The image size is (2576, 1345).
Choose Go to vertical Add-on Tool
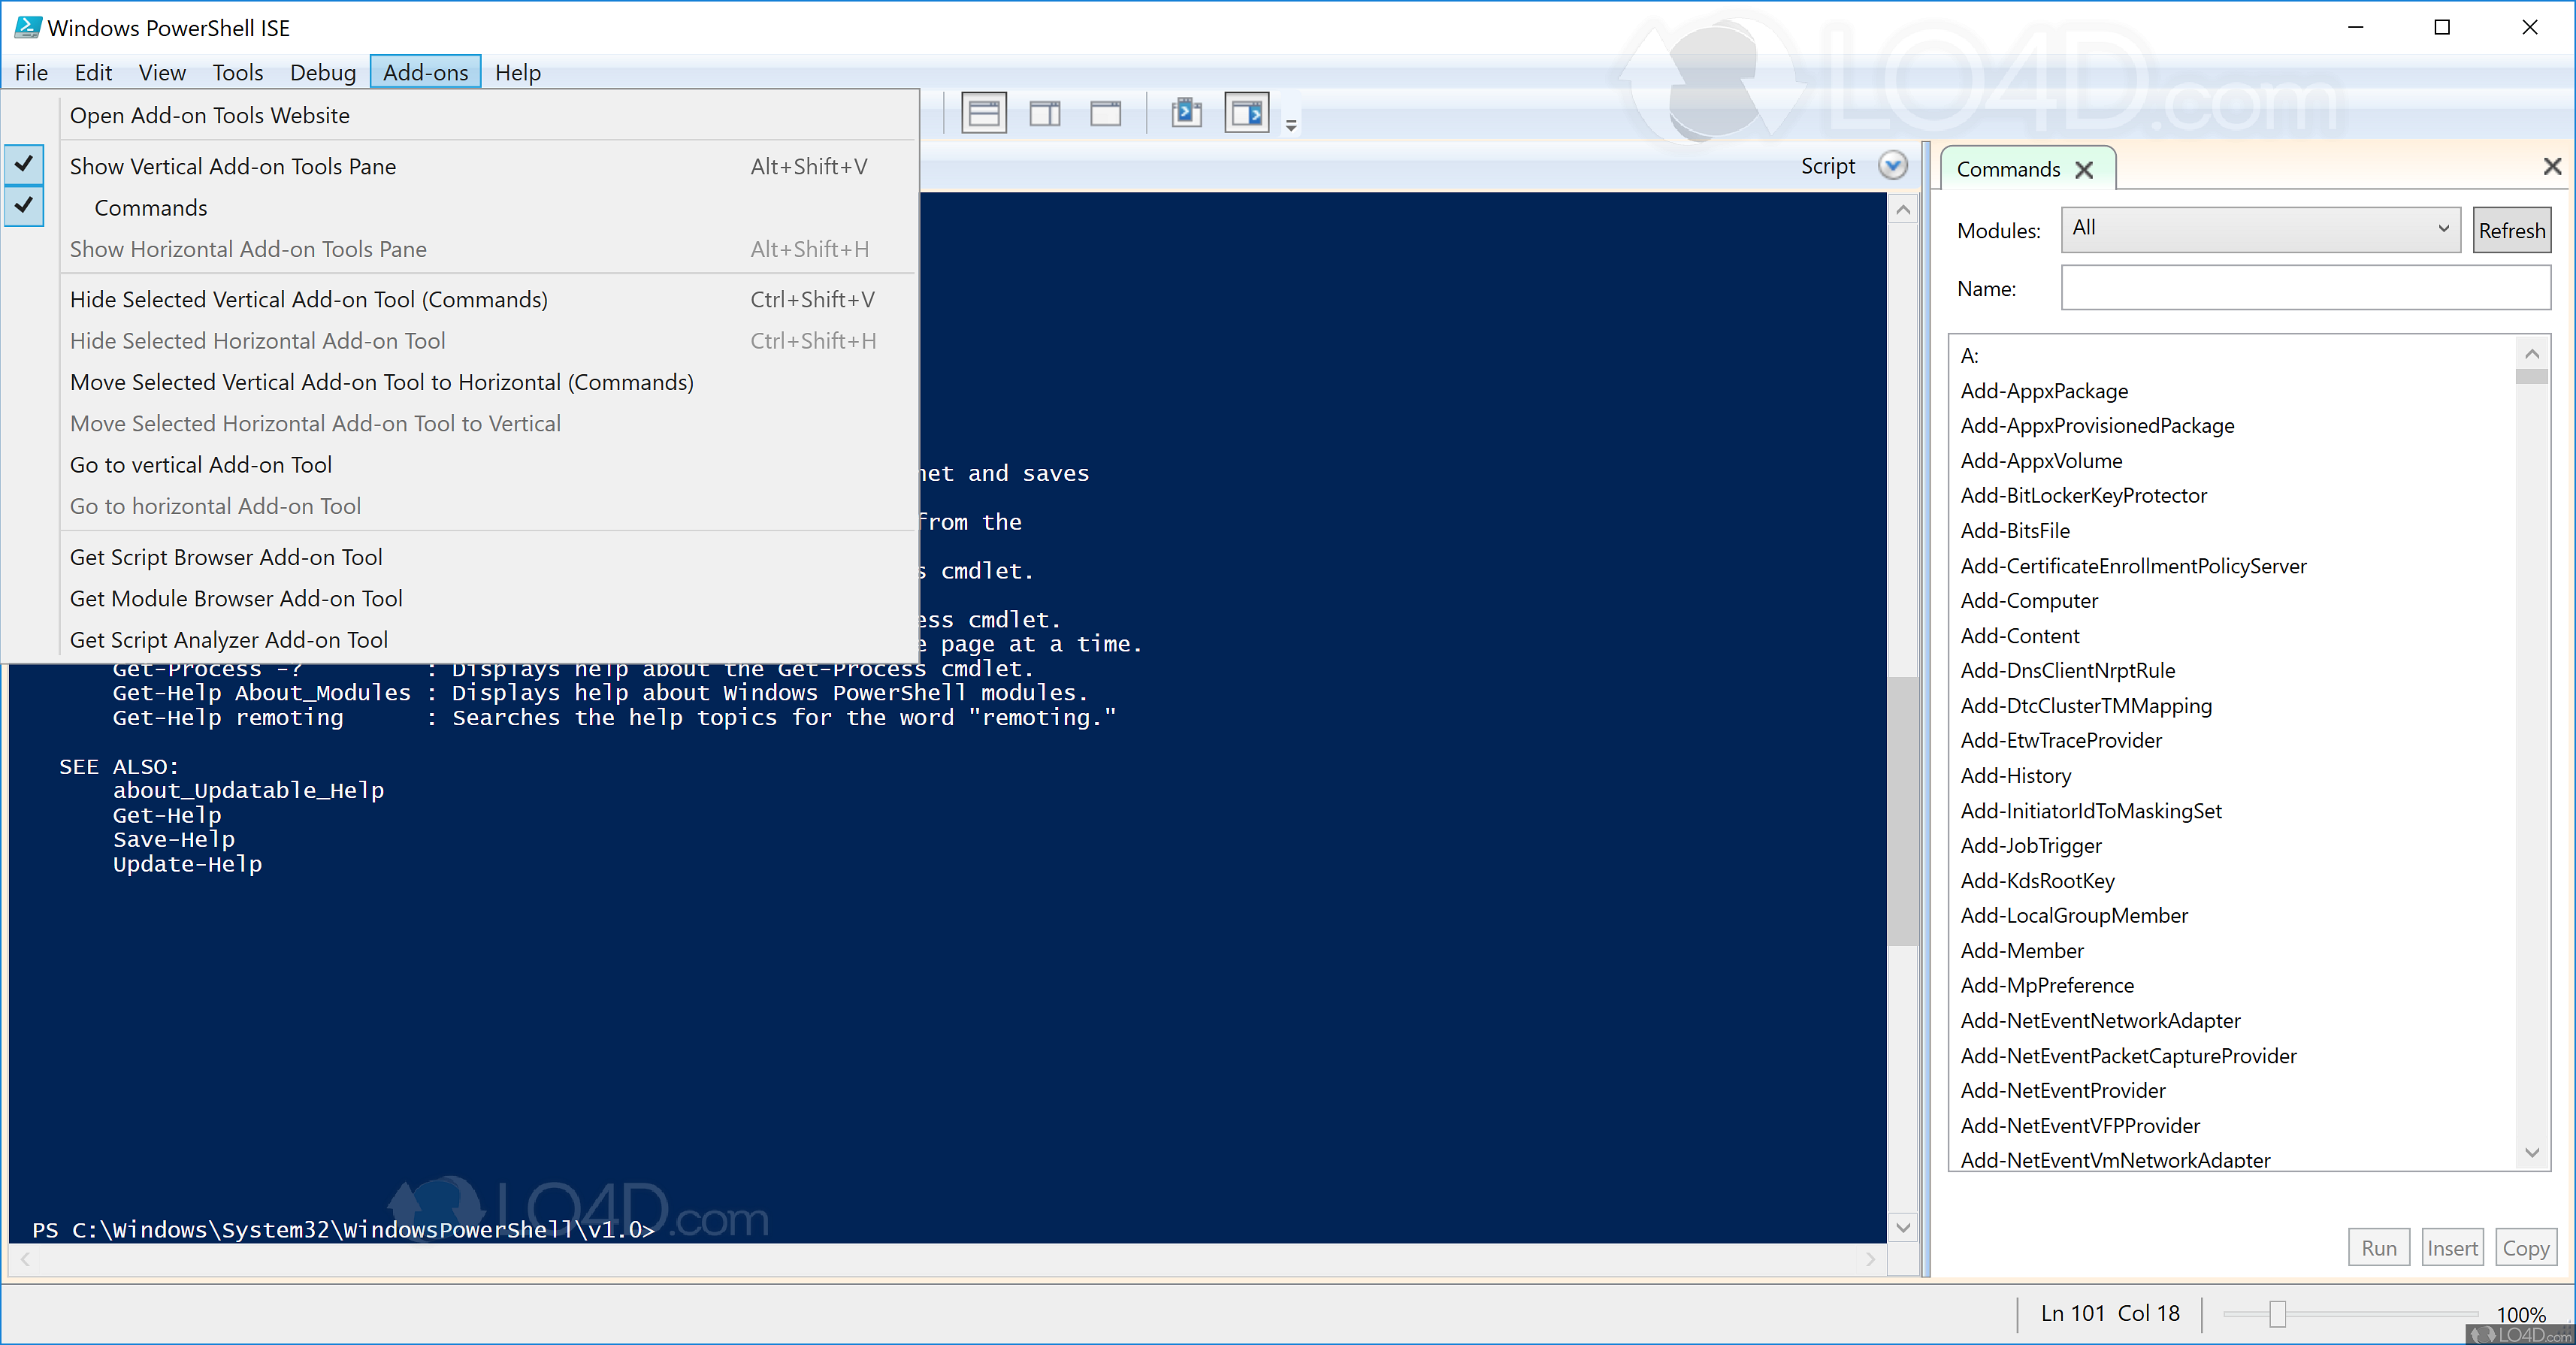tap(489, 465)
